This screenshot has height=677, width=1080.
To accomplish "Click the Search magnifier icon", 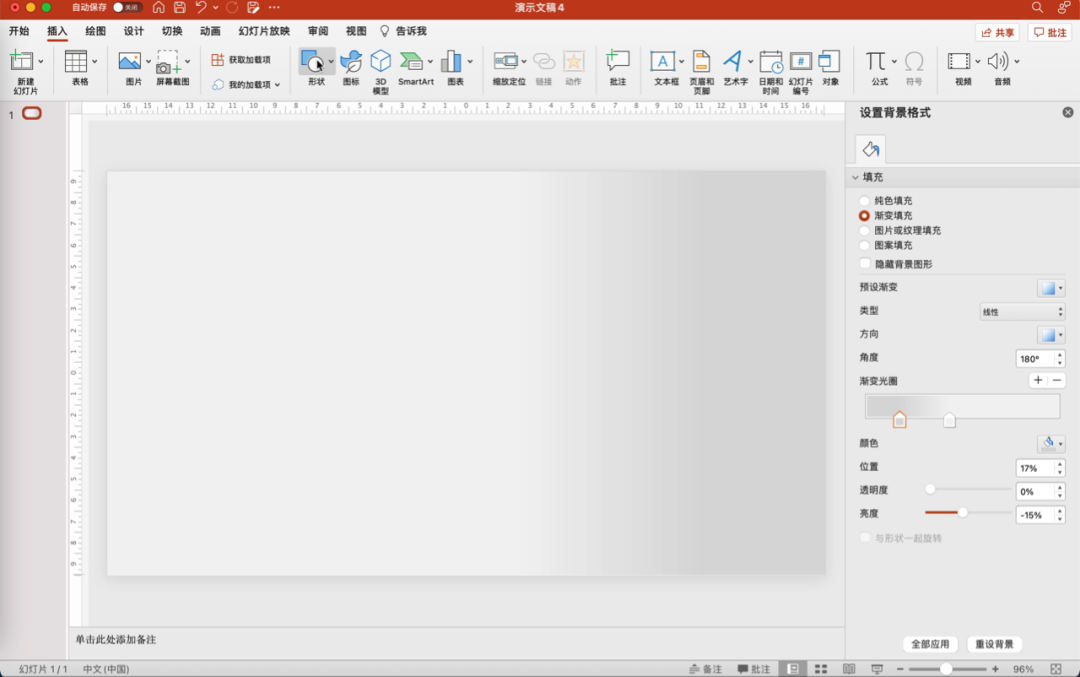I will (x=1037, y=8).
